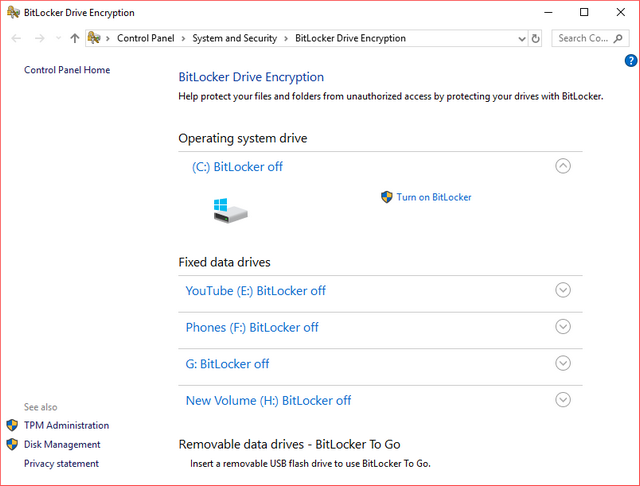Click the back navigation arrow
The width and height of the screenshot is (640, 486).
(16, 38)
